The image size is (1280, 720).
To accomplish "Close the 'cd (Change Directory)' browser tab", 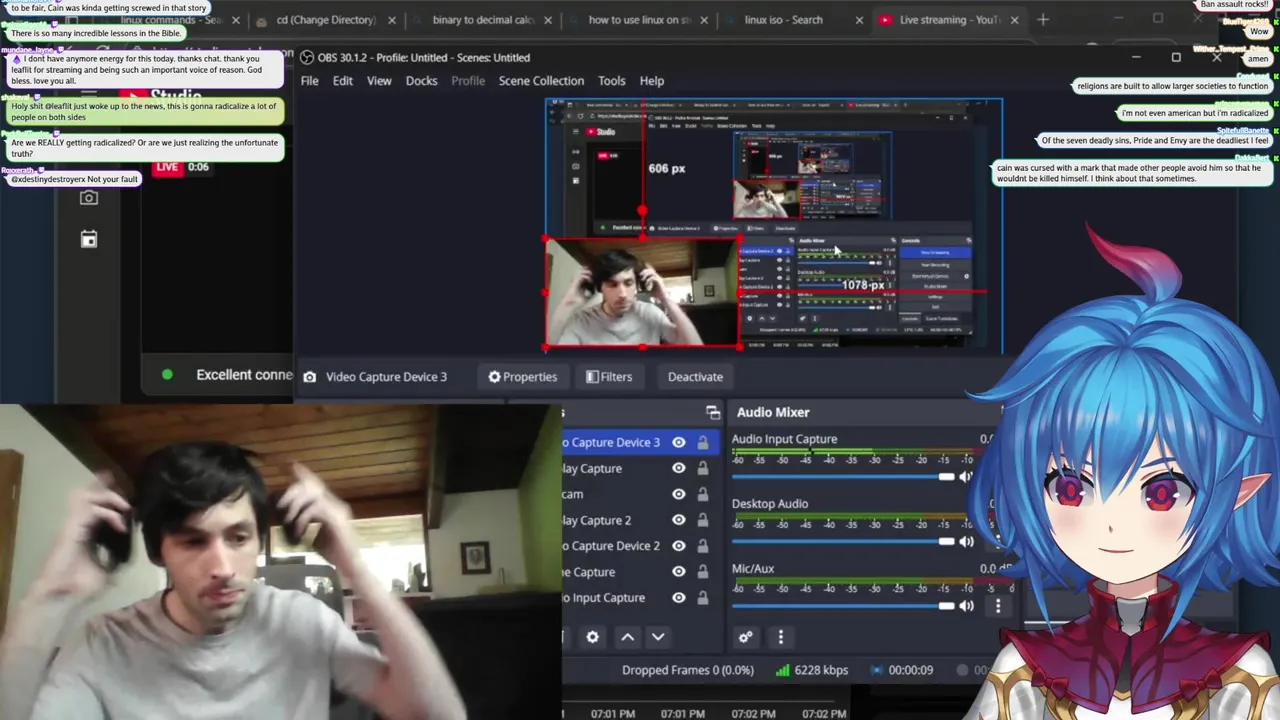I will click(x=392, y=20).
